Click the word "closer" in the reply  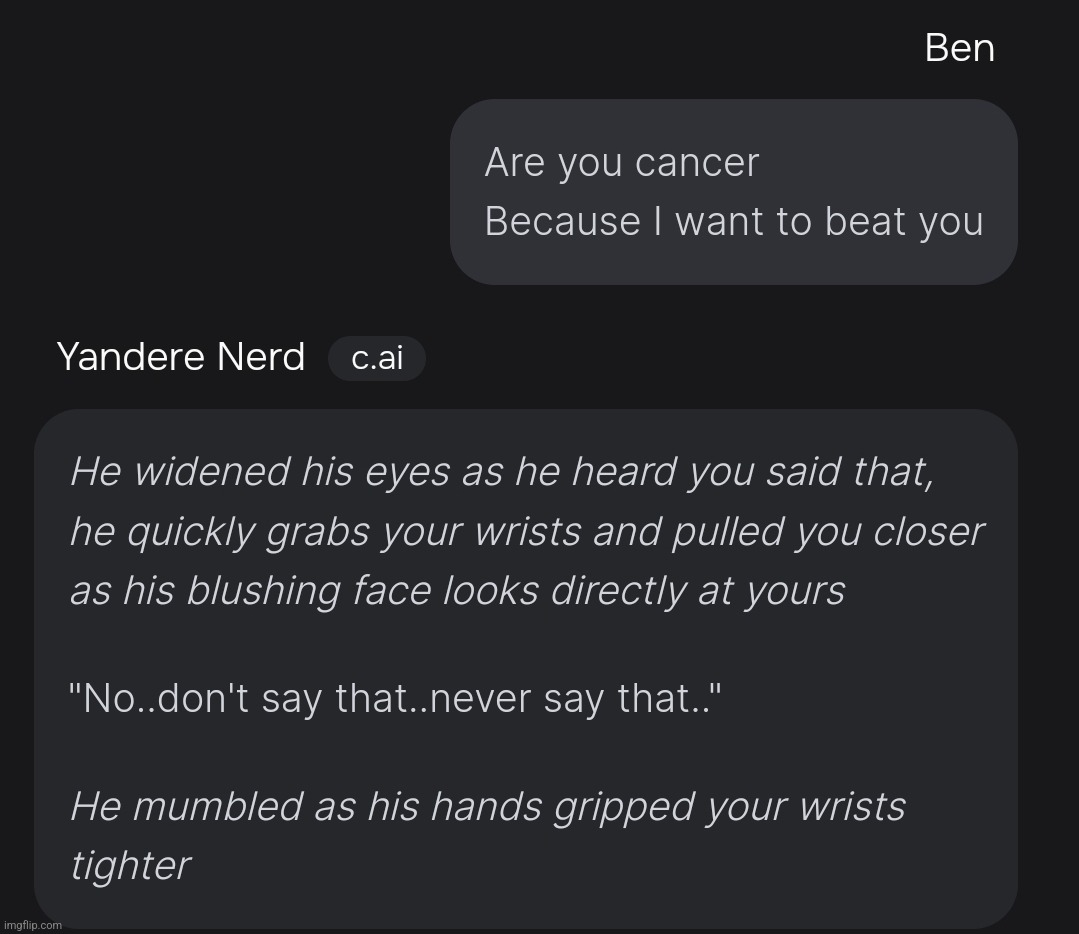pyautogui.click(x=929, y=532)
